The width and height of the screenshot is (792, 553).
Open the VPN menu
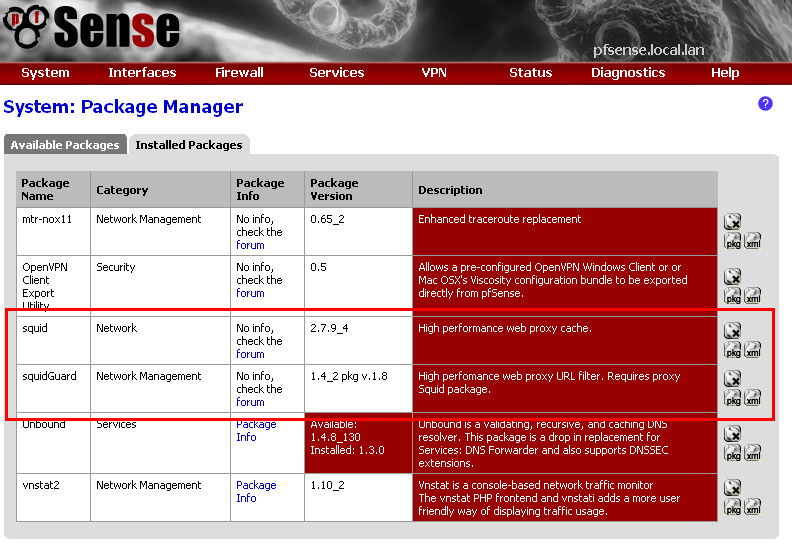click(x=434, y=73)
